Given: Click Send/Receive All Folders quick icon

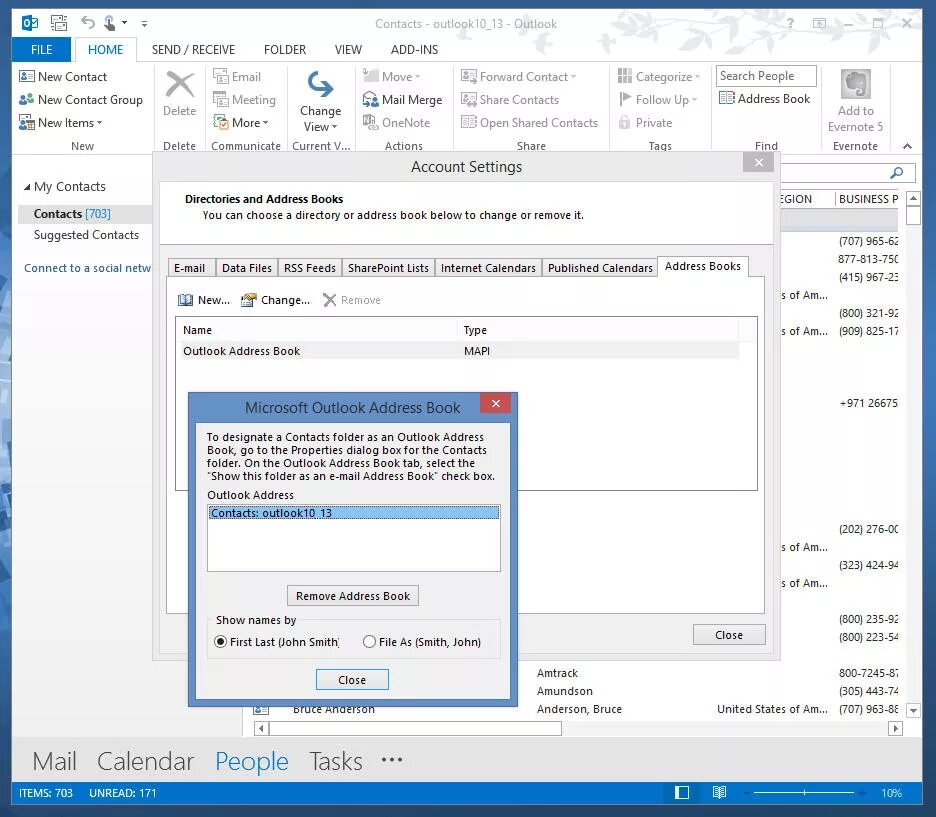Looking at the screenshot, I should (x=58, y=23).
